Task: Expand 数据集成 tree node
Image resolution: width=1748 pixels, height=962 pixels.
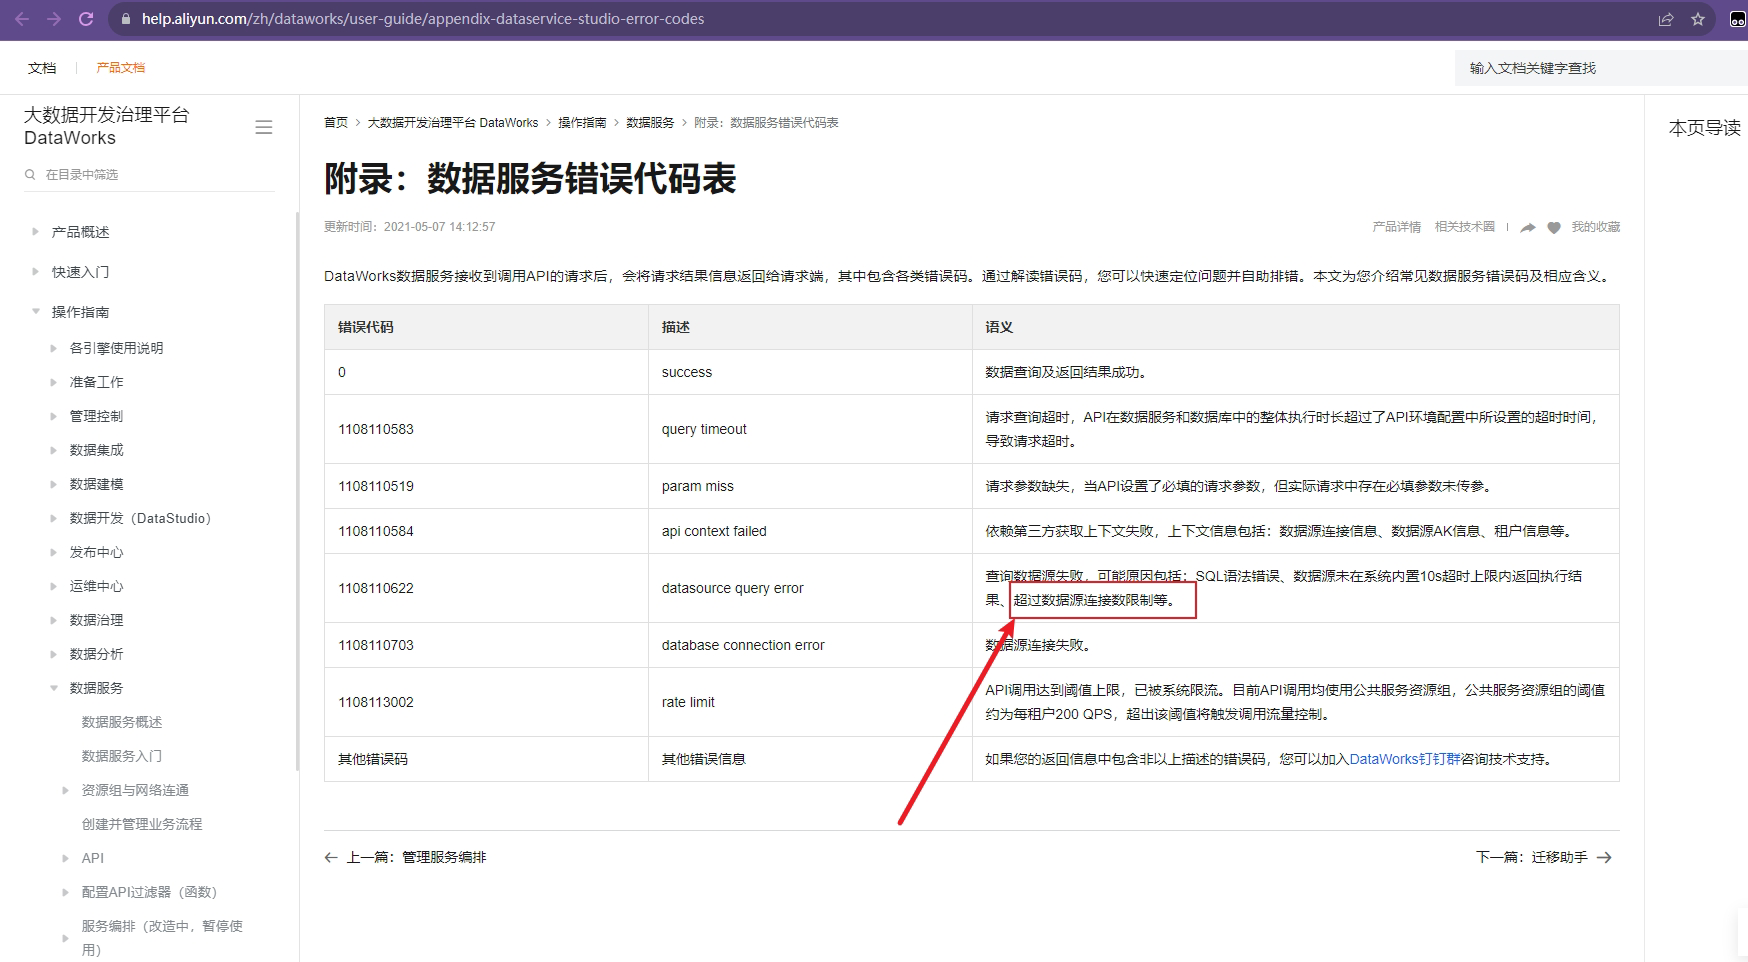Action: click(54, 450)
